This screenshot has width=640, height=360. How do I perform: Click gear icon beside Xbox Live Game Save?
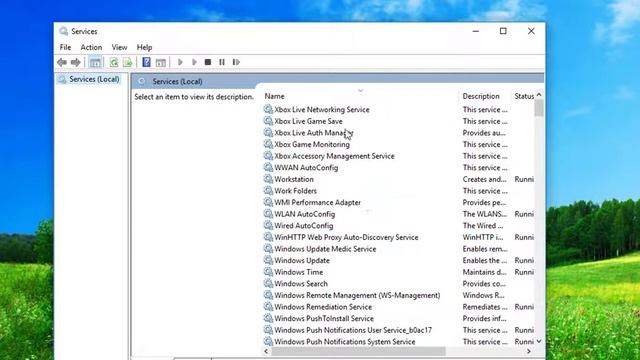268,121
